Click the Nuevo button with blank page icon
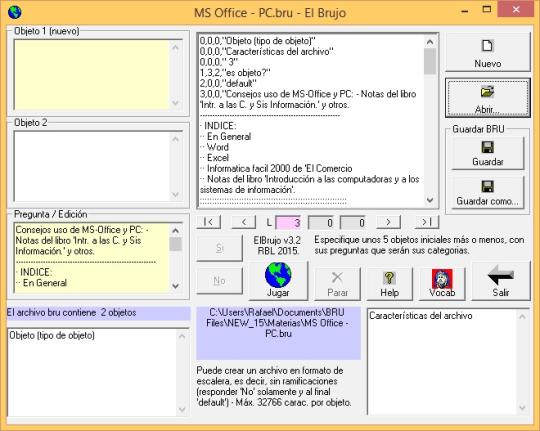 (487, 52)
